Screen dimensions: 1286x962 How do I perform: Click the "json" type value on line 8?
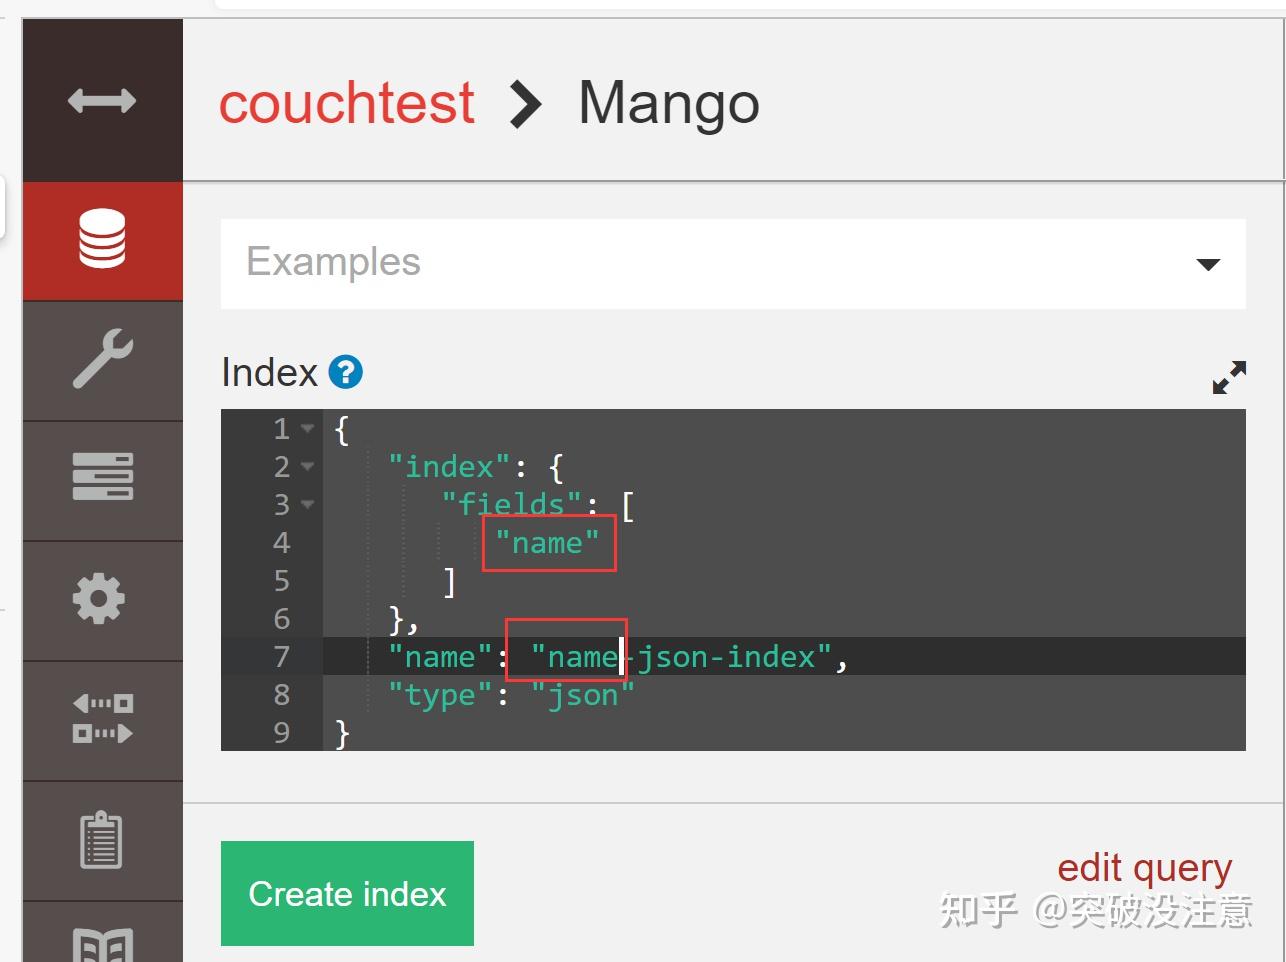(x=582, y=695)
